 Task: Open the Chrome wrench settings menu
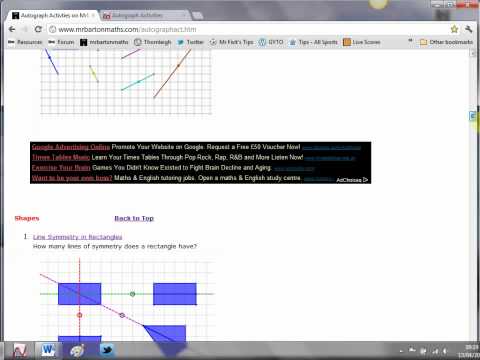tap(468, 29)
